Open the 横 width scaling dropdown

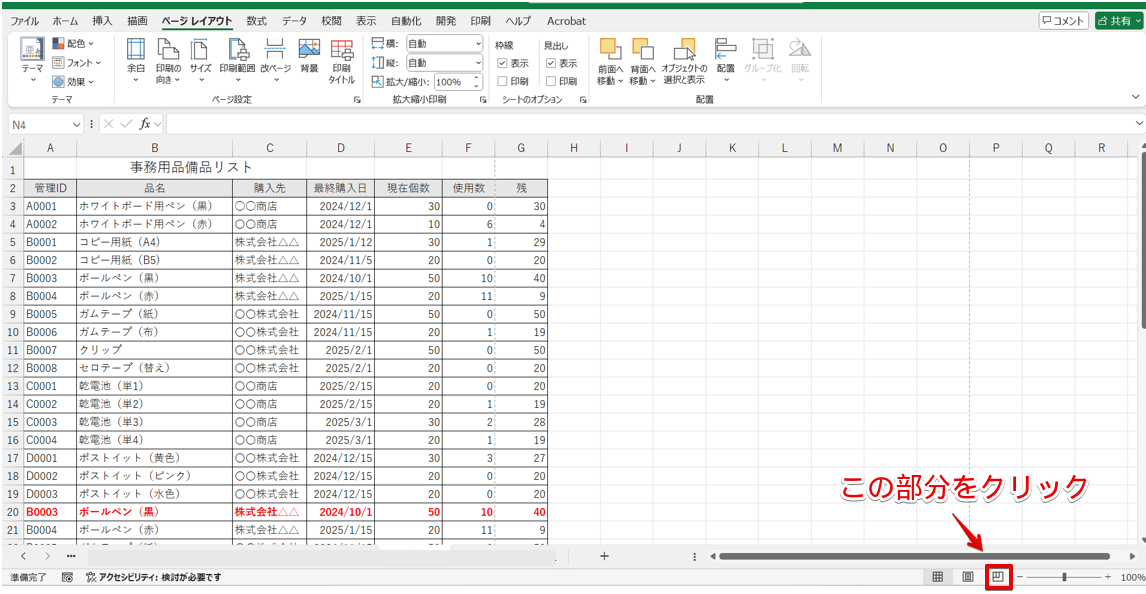476,44
